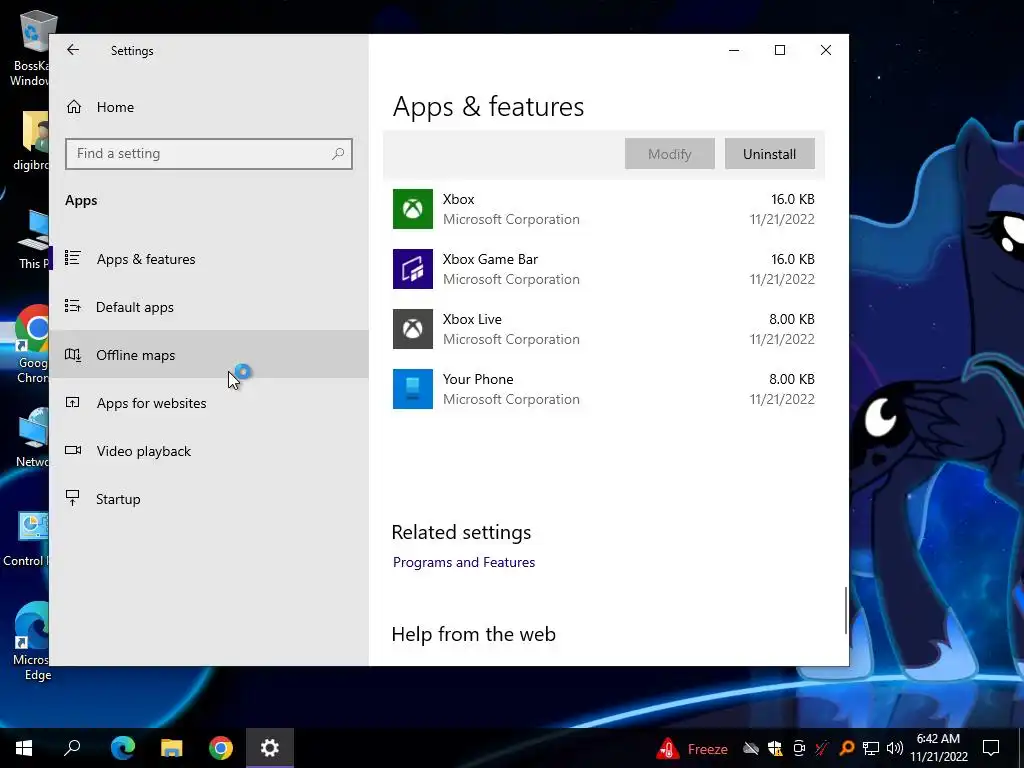1024x768 pixels.
Task: Select the Your Phone app icon
Action: point(413,389)
